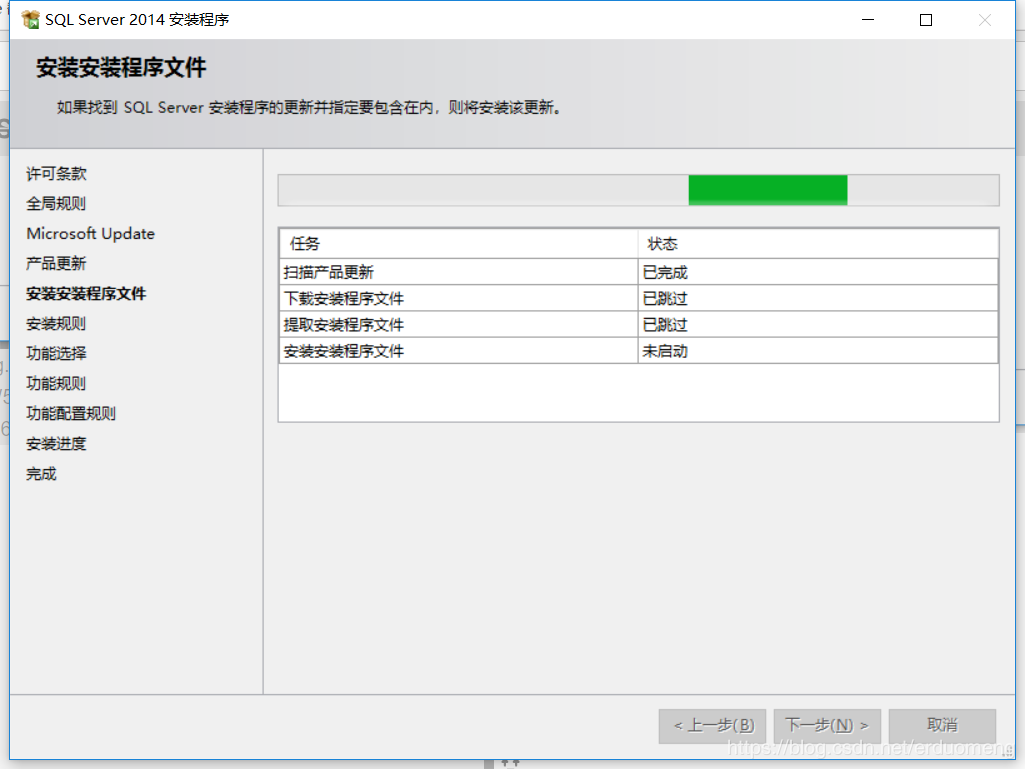Image resolution: width=1025 pixels, height=769 pixels.
Task: Click the 取消 cancel button
Action: click(x=943, y=726)
